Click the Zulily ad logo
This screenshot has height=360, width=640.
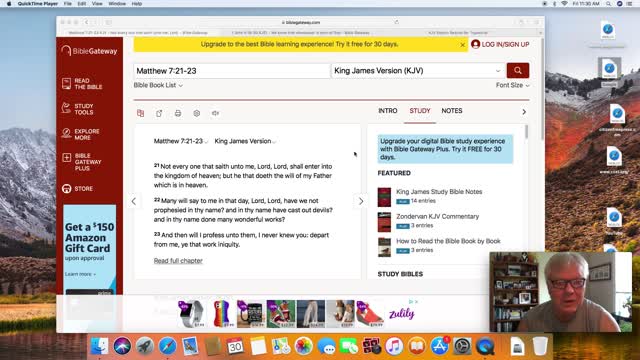point(402,314)
